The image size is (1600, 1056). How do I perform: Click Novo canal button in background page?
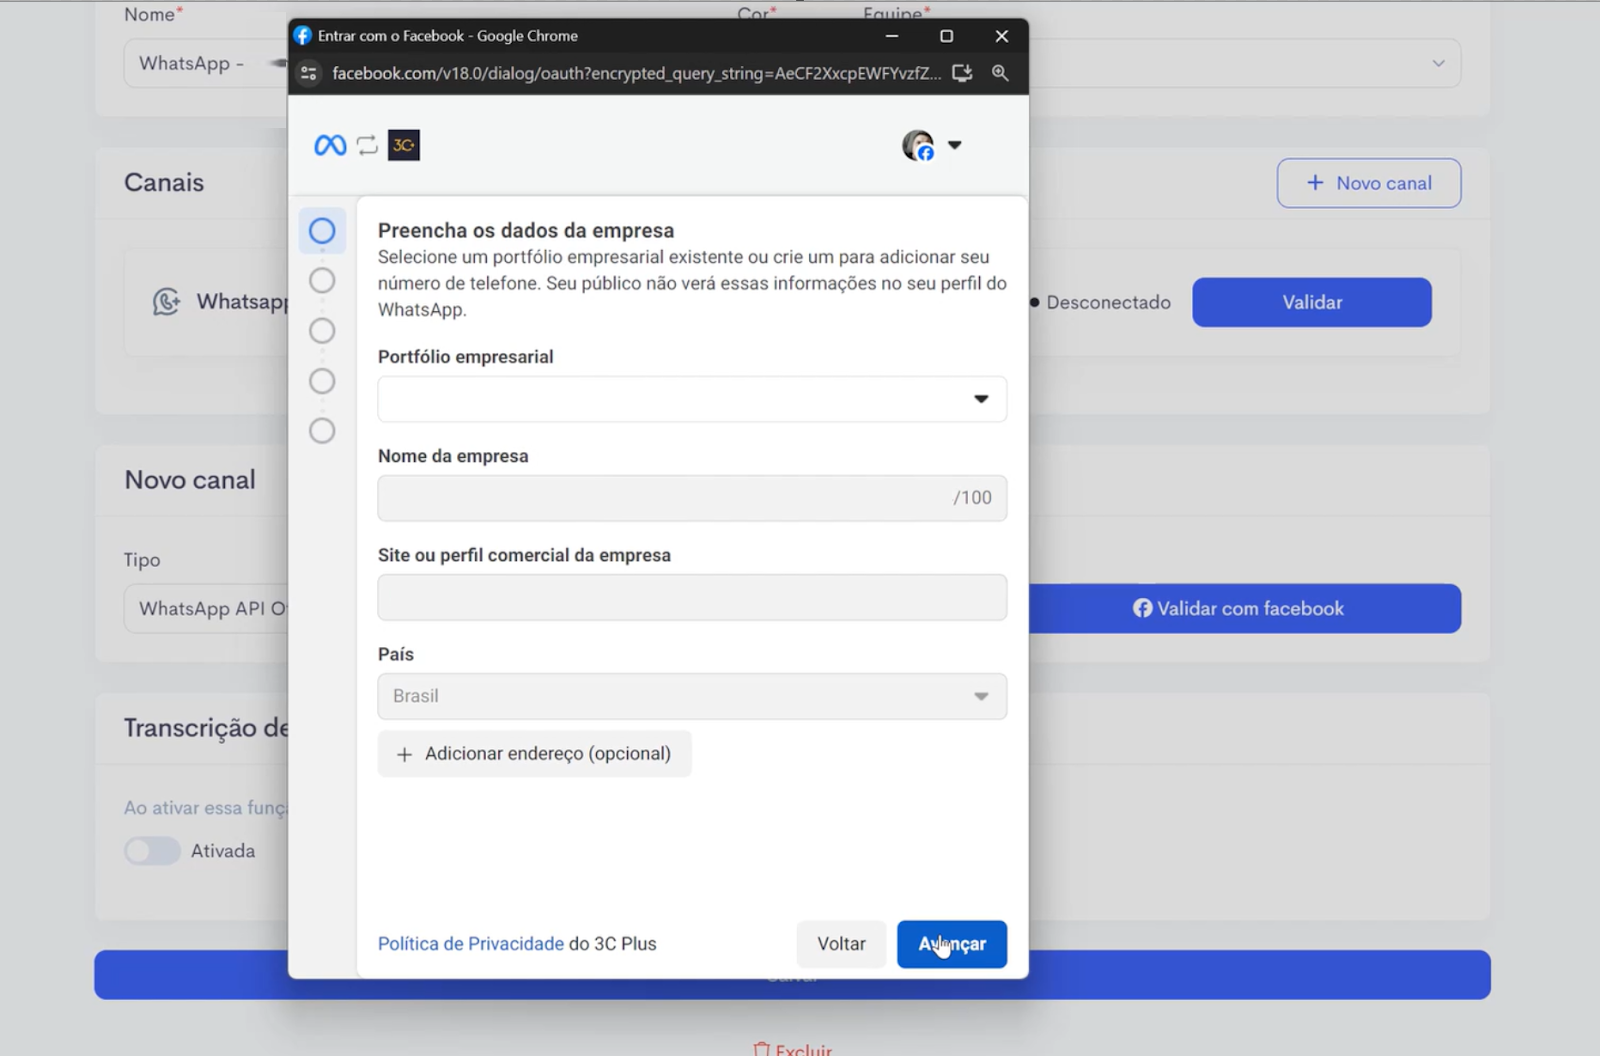click(x=1368, y=183)
